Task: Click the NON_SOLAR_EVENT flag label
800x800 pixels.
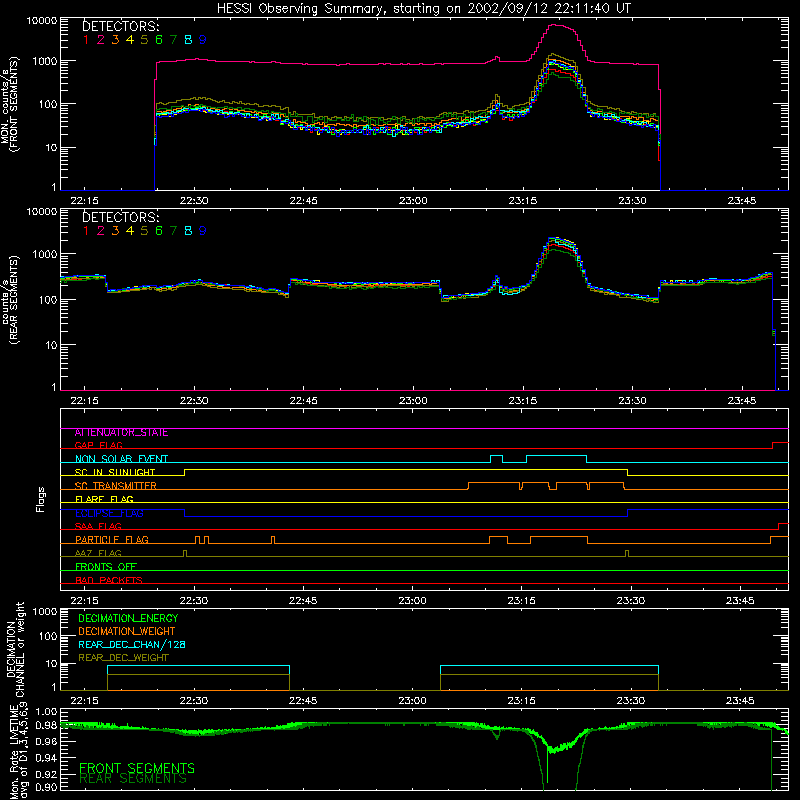Action: click(x=121, y=459)
